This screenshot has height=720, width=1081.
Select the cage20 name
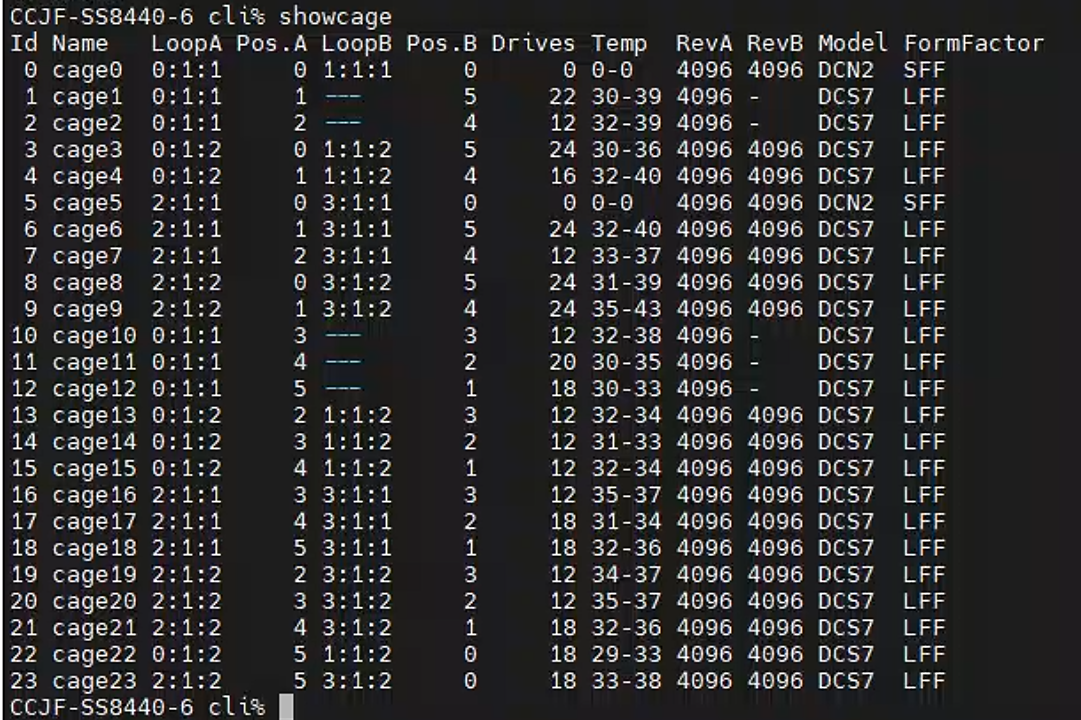94,601
